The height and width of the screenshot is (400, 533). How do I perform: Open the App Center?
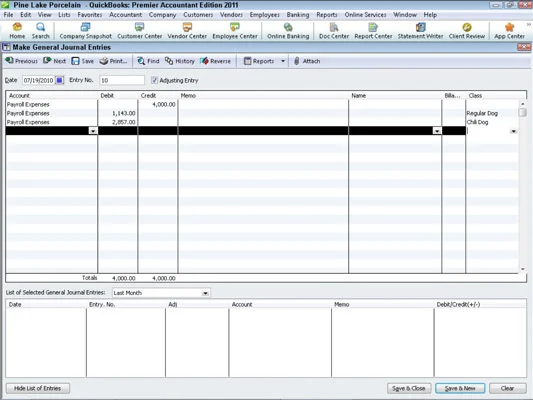509,31
